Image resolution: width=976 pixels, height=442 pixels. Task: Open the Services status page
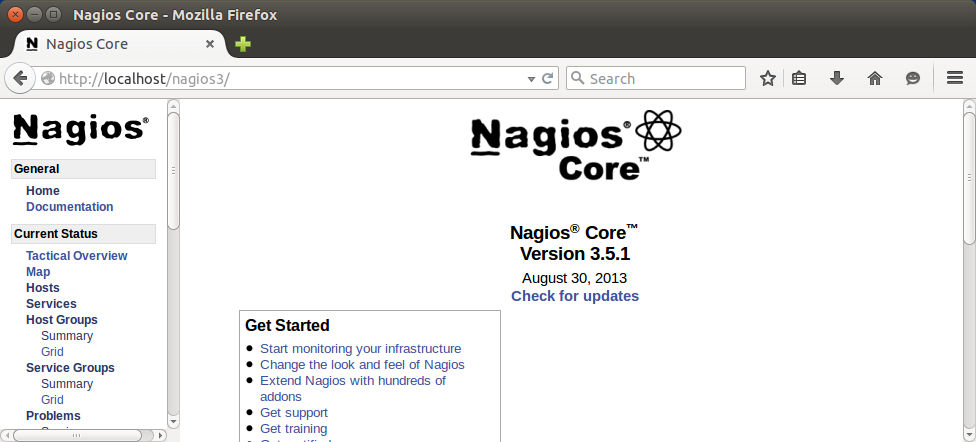coord(51,304)
